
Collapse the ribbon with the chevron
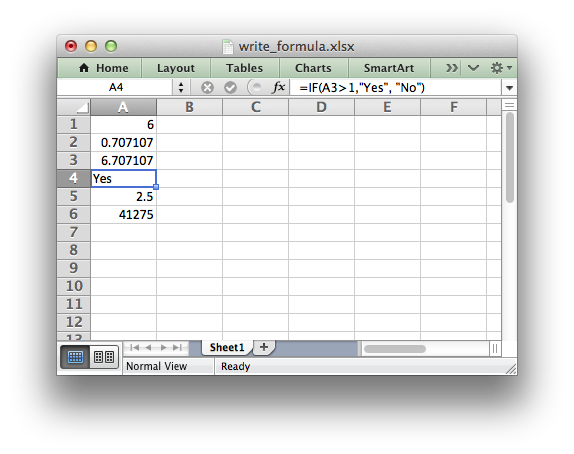tap(473, 68)
